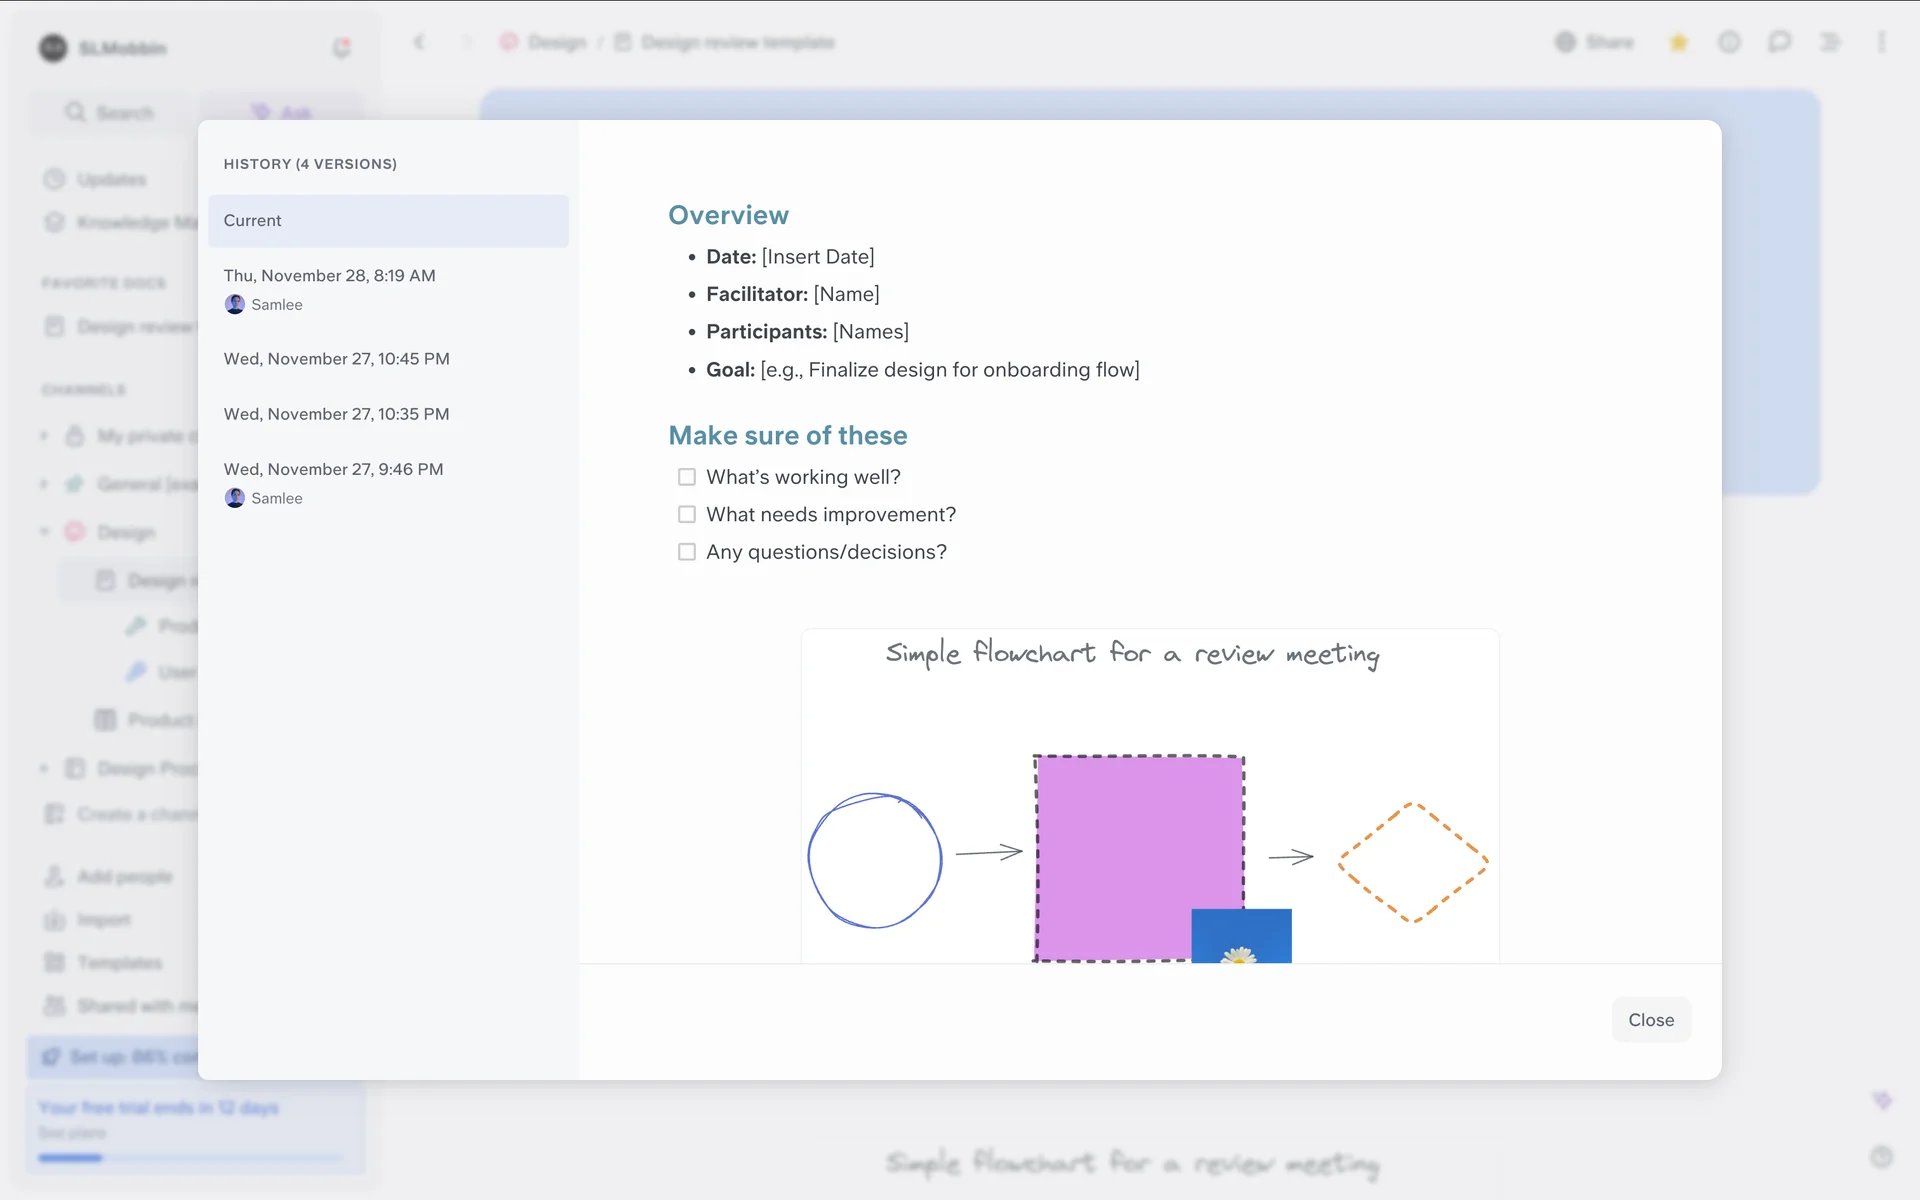
Task: Expand the General channel arrow
Action: point(44,484)
